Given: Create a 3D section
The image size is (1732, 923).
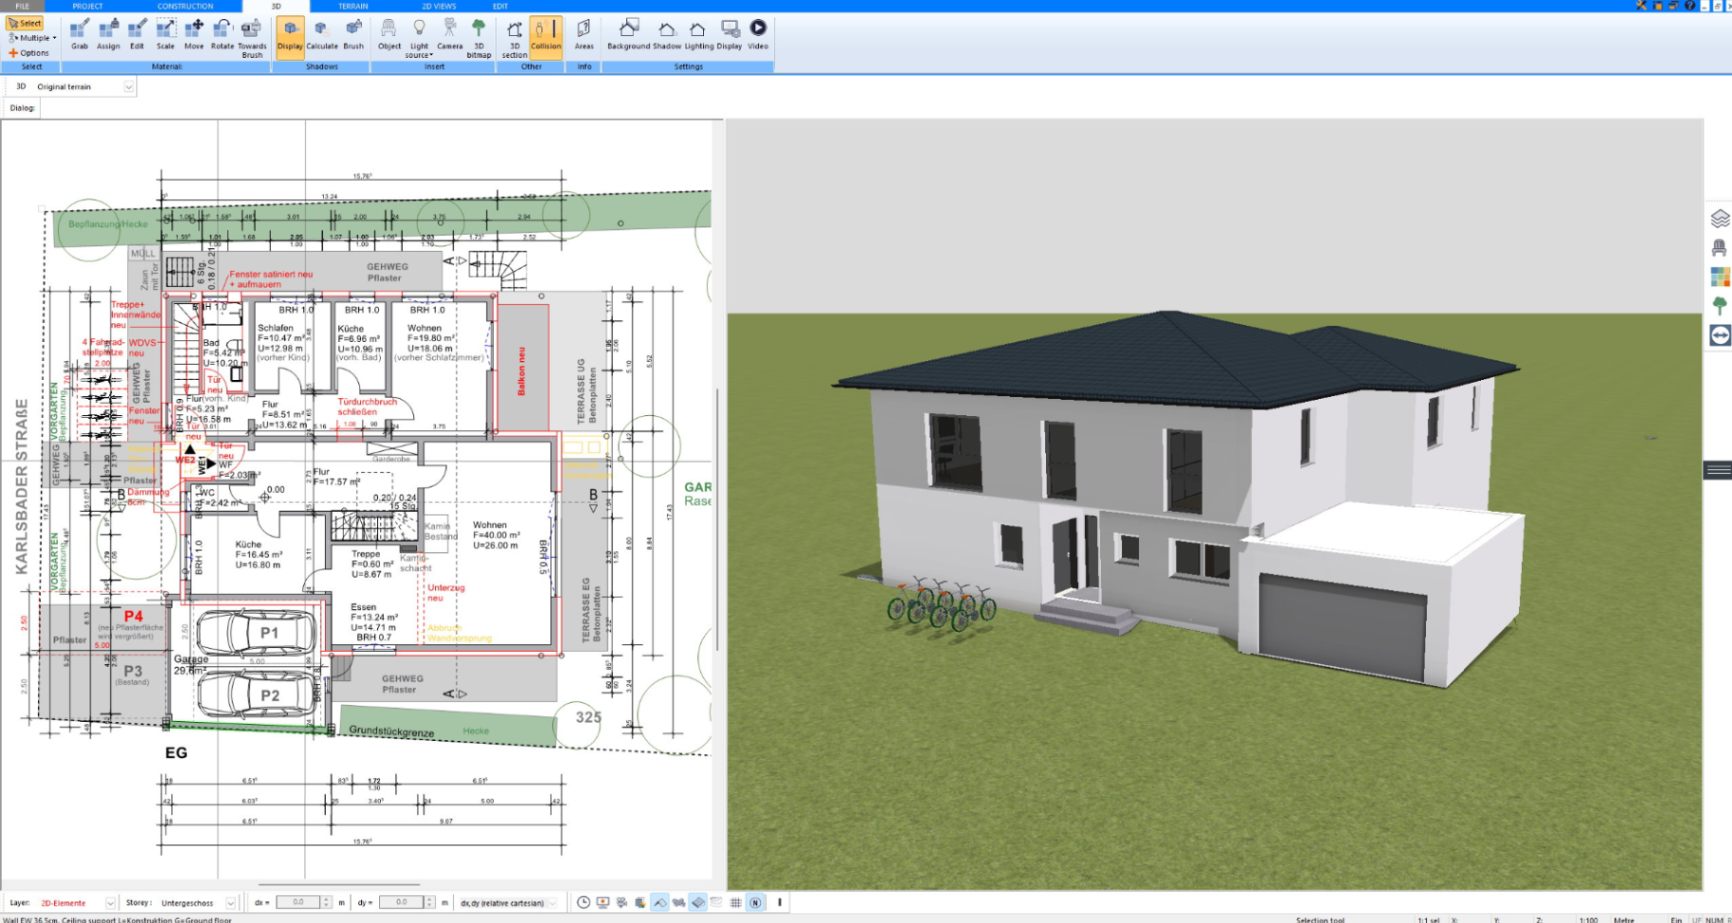Looking at the screenshot, I should (514, 38).
